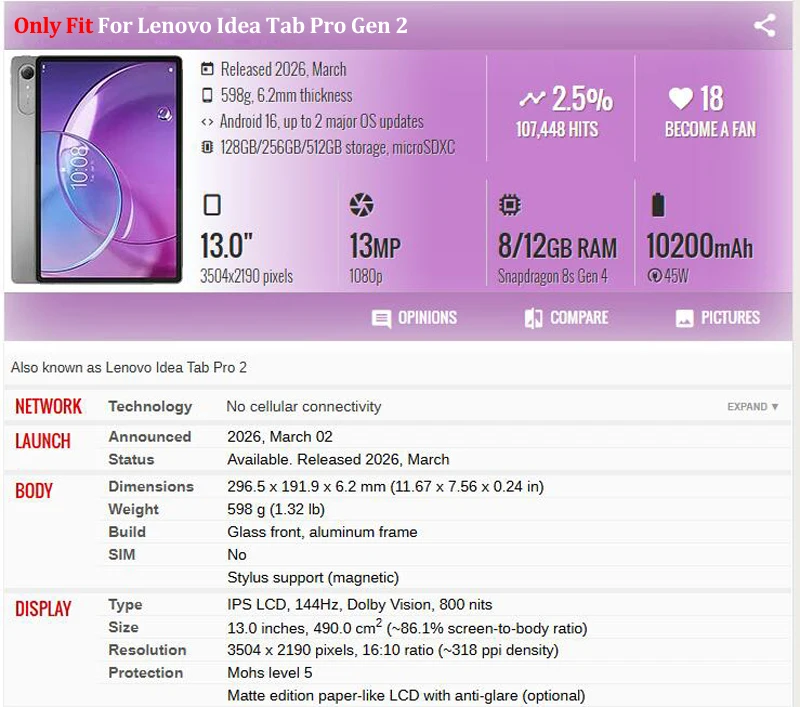Click 'No cellular connectivity' value
The width and height of the screenshot is (800, 707).
point(304,407)
